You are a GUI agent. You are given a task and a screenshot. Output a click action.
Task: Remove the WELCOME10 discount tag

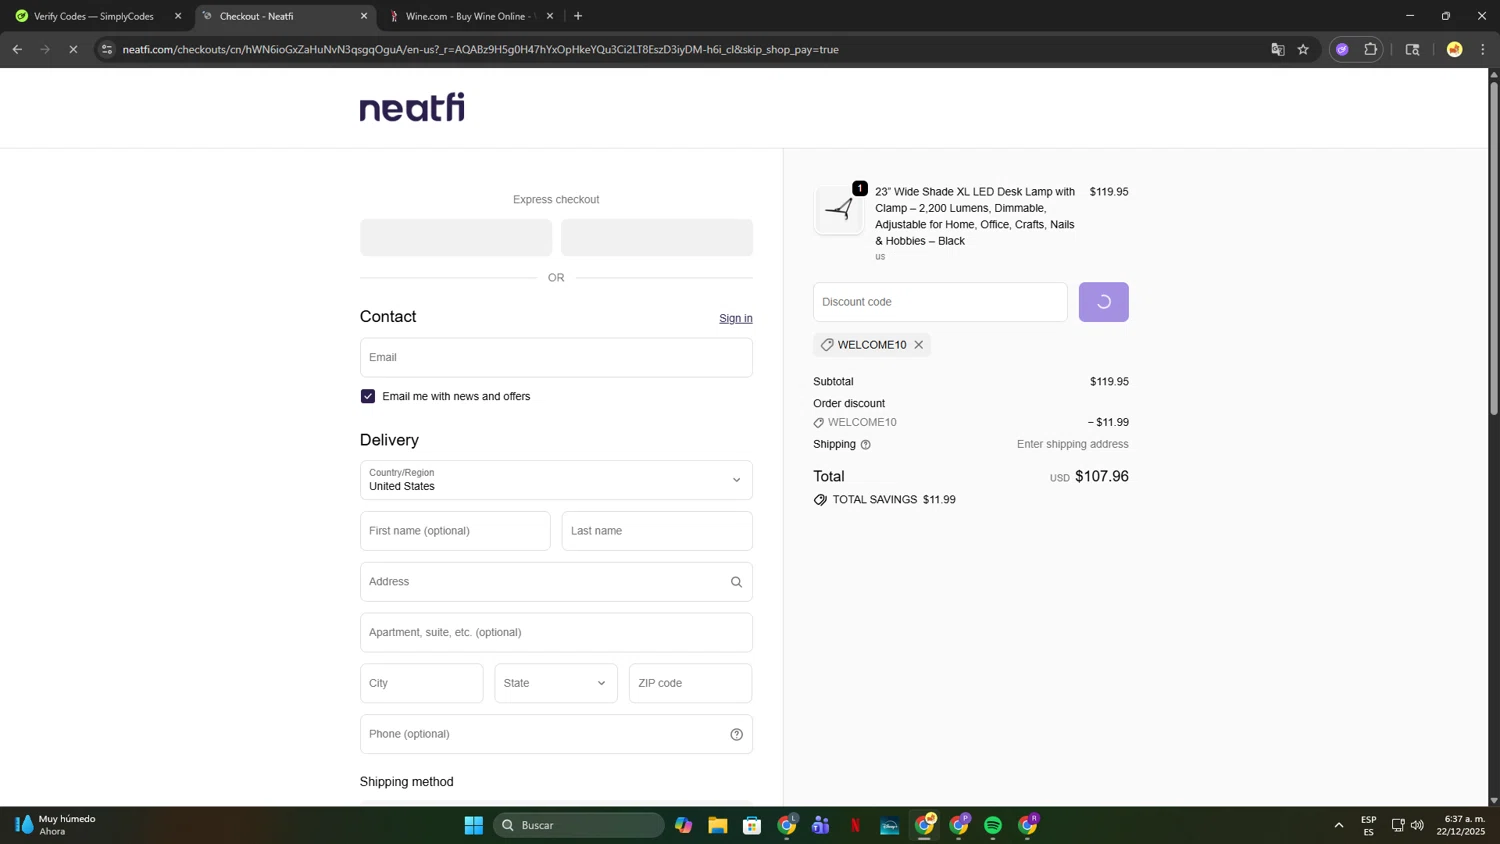point(918,345)
